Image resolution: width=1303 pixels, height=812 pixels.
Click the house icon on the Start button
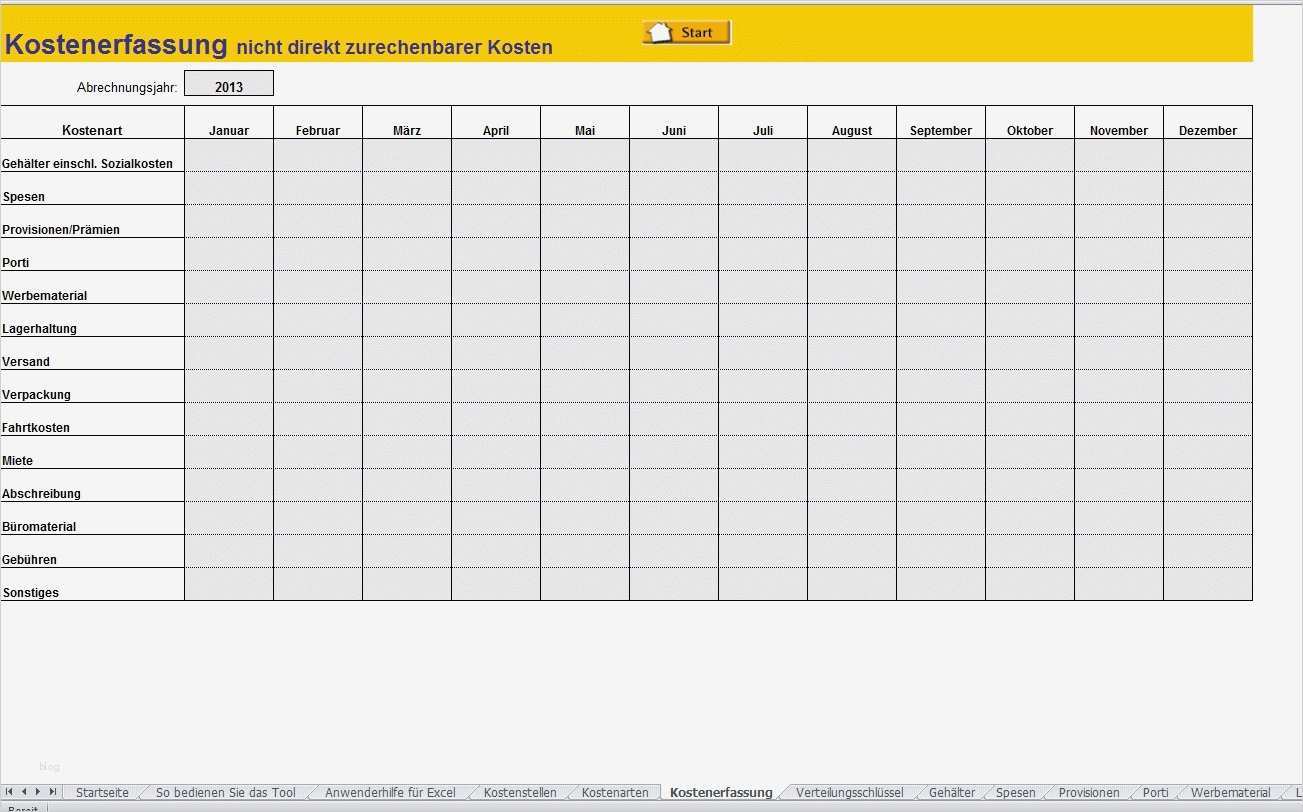coord(661,31)
